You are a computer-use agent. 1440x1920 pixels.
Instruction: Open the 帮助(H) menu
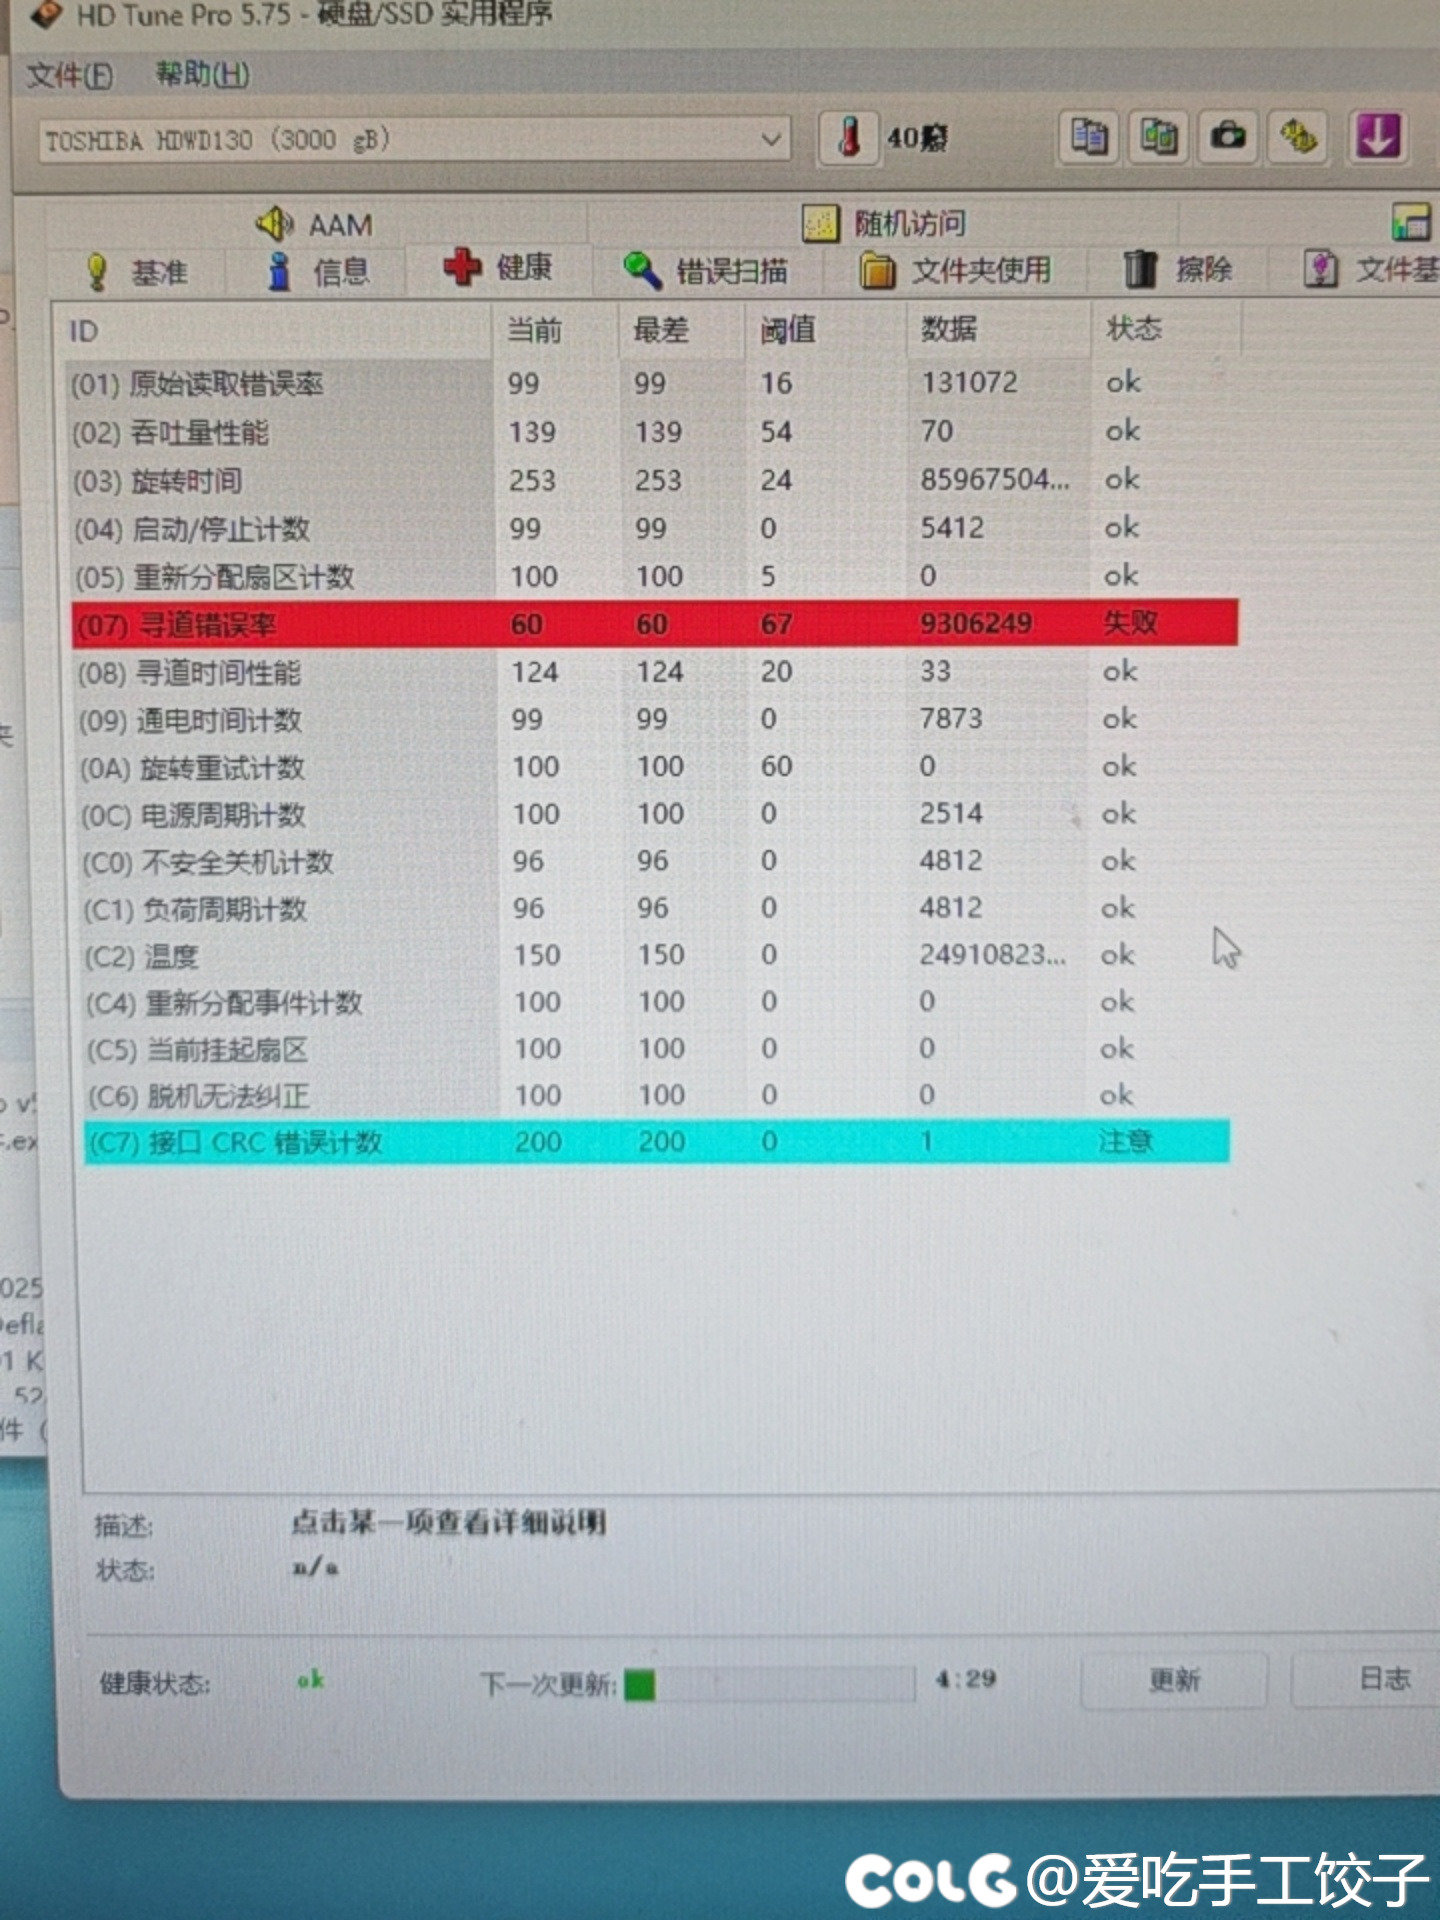tap(202, 73)
